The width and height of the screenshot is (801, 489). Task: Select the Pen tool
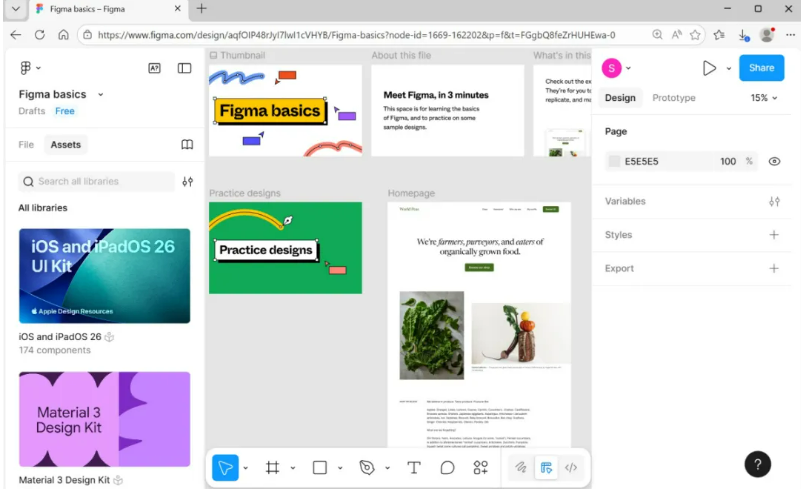point(367,468)
